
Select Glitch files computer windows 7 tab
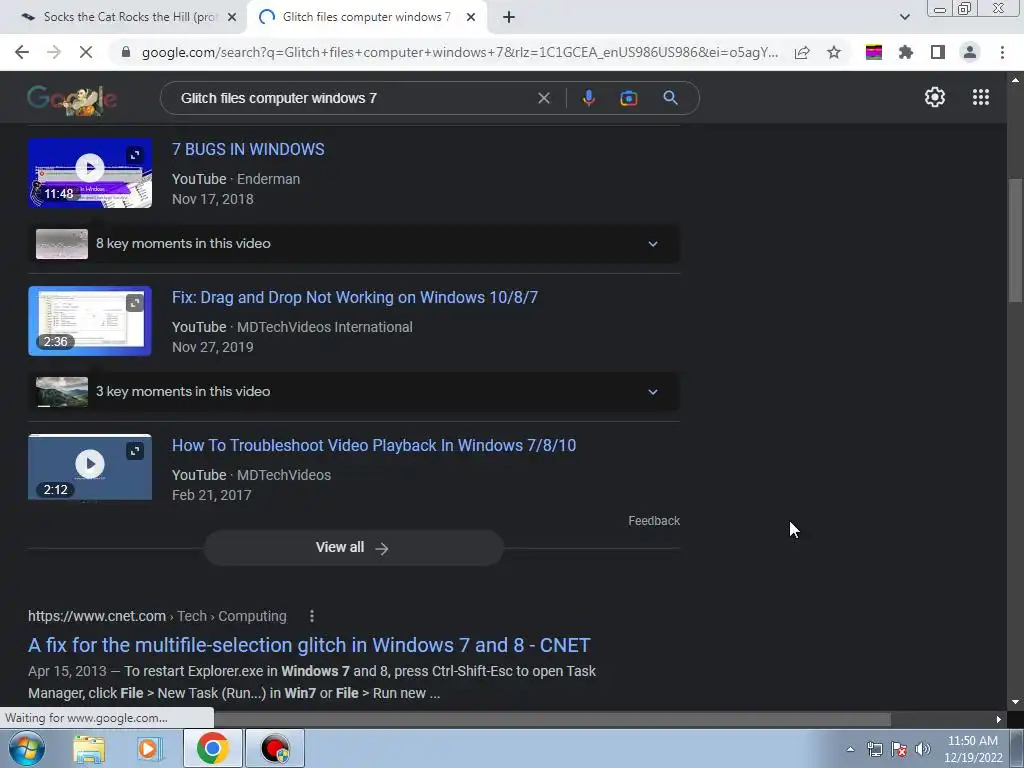366,17
